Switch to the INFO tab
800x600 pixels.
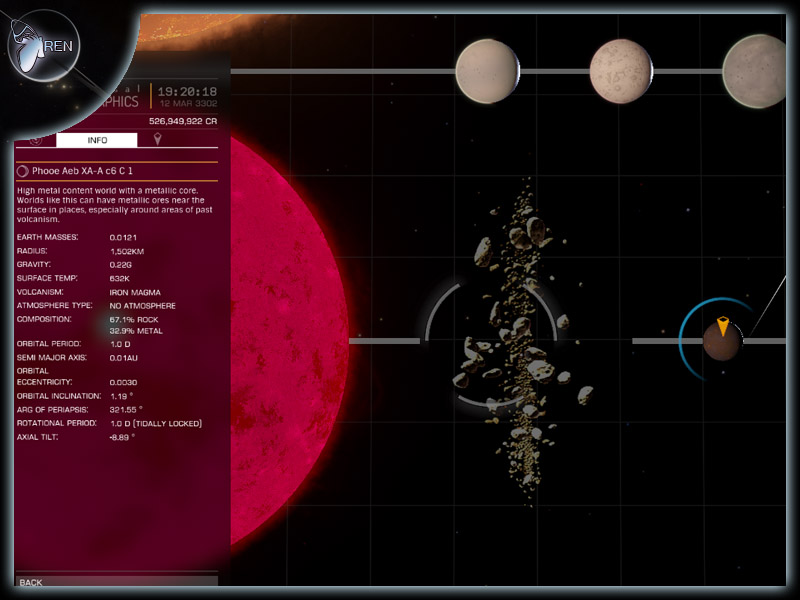click(96, 140)
